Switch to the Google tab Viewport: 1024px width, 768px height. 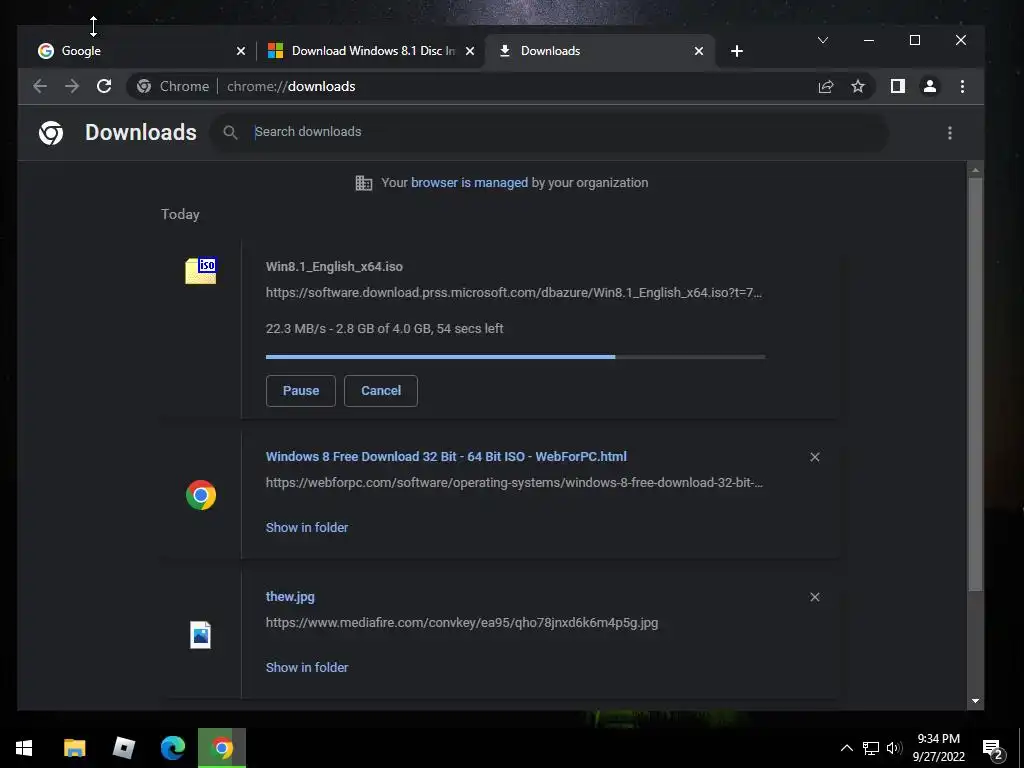(x=139, y=51)
